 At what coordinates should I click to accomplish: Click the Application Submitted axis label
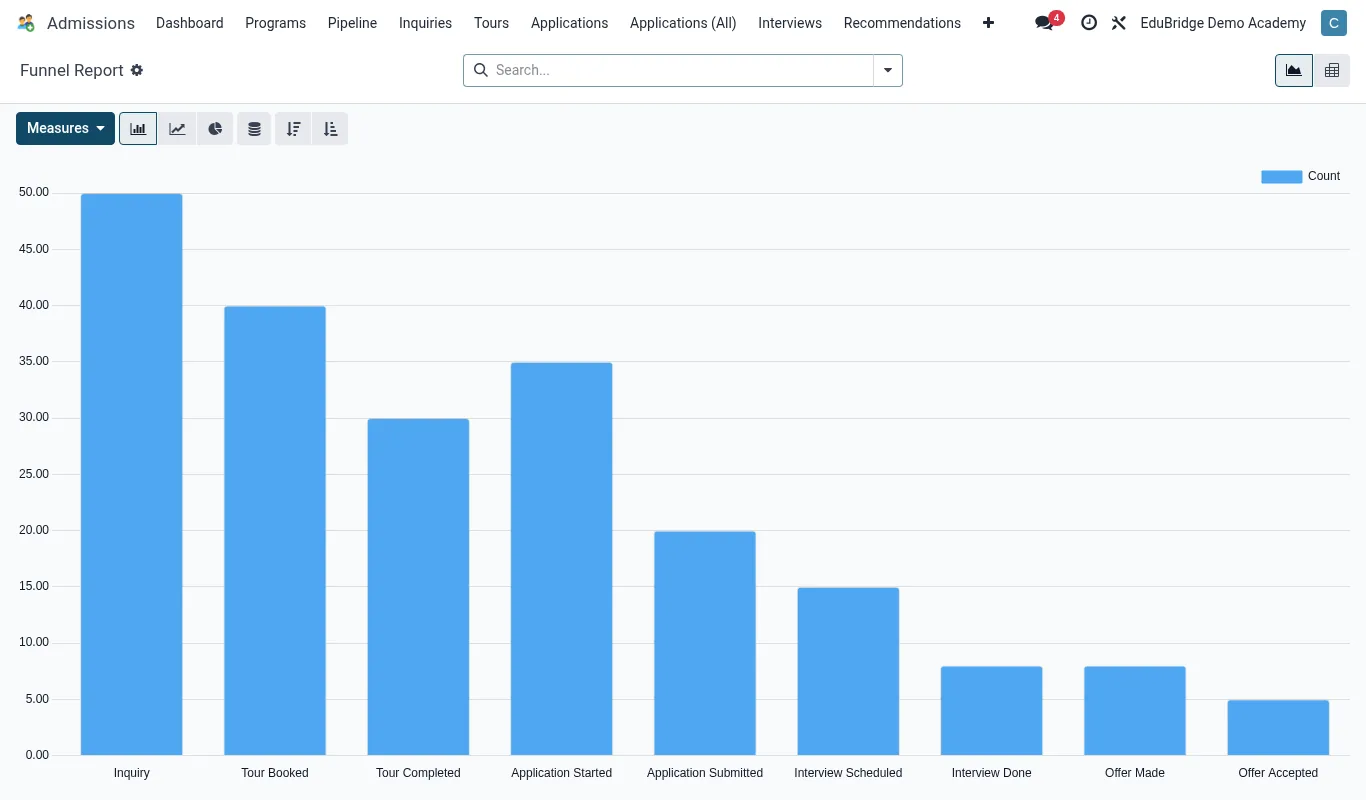coord(705,773)
